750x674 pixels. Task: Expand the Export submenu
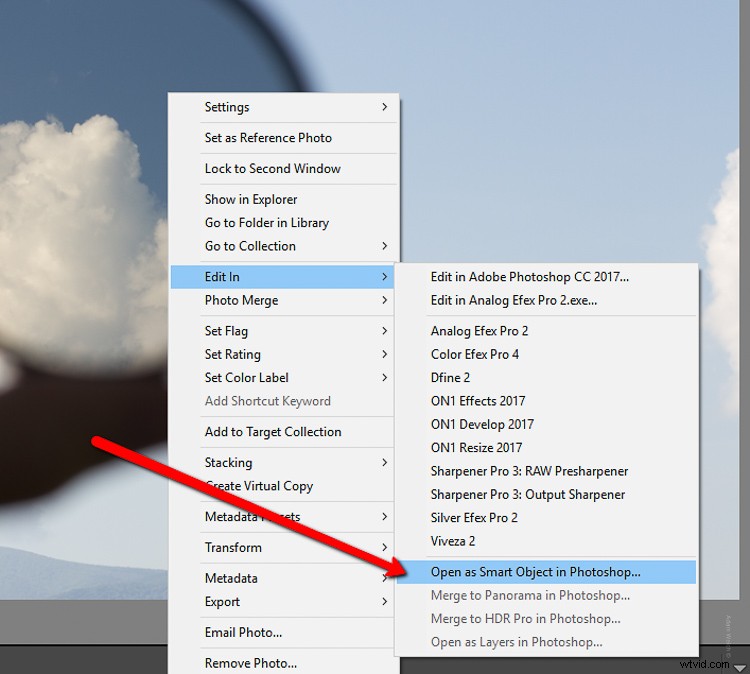282,602
